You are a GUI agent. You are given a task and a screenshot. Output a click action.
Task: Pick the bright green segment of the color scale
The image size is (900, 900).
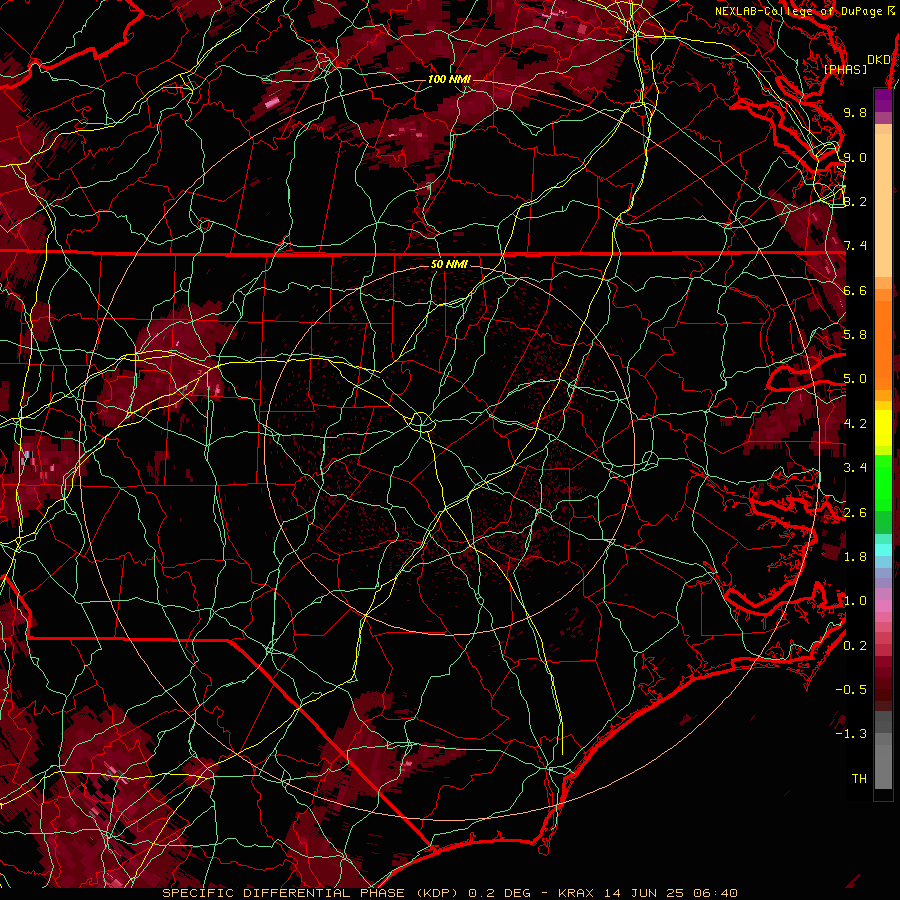click(x=883, y=482)
